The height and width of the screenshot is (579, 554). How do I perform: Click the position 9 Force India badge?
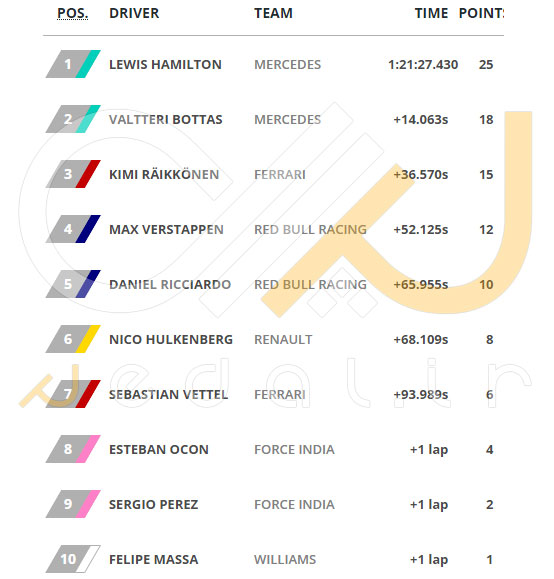click(73, 504)
